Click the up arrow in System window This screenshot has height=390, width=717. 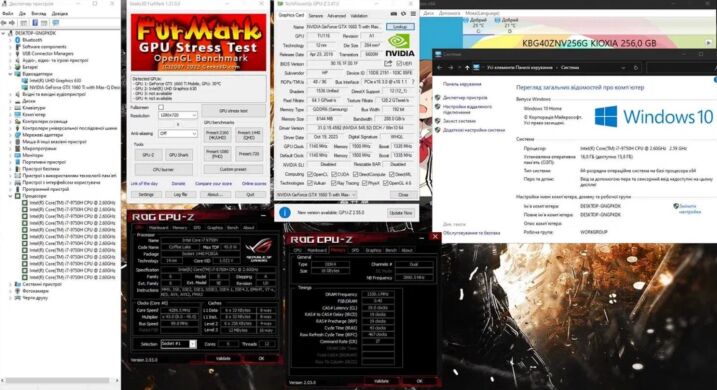tap(467, 68)
